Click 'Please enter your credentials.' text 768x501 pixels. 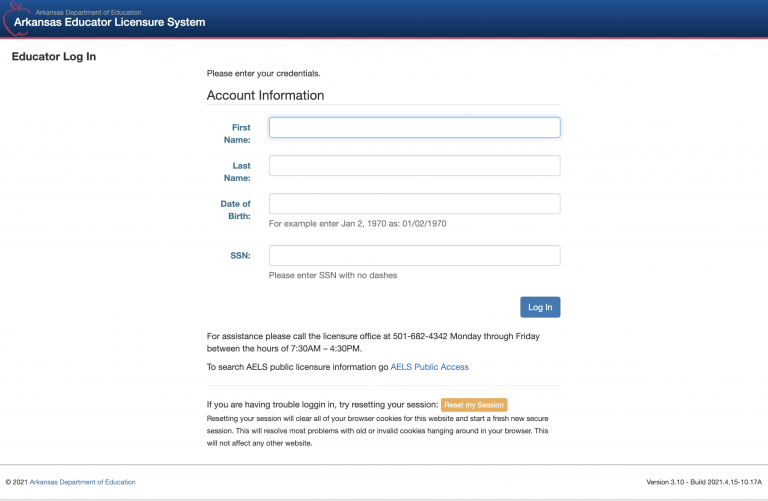(x=264, y=73)
